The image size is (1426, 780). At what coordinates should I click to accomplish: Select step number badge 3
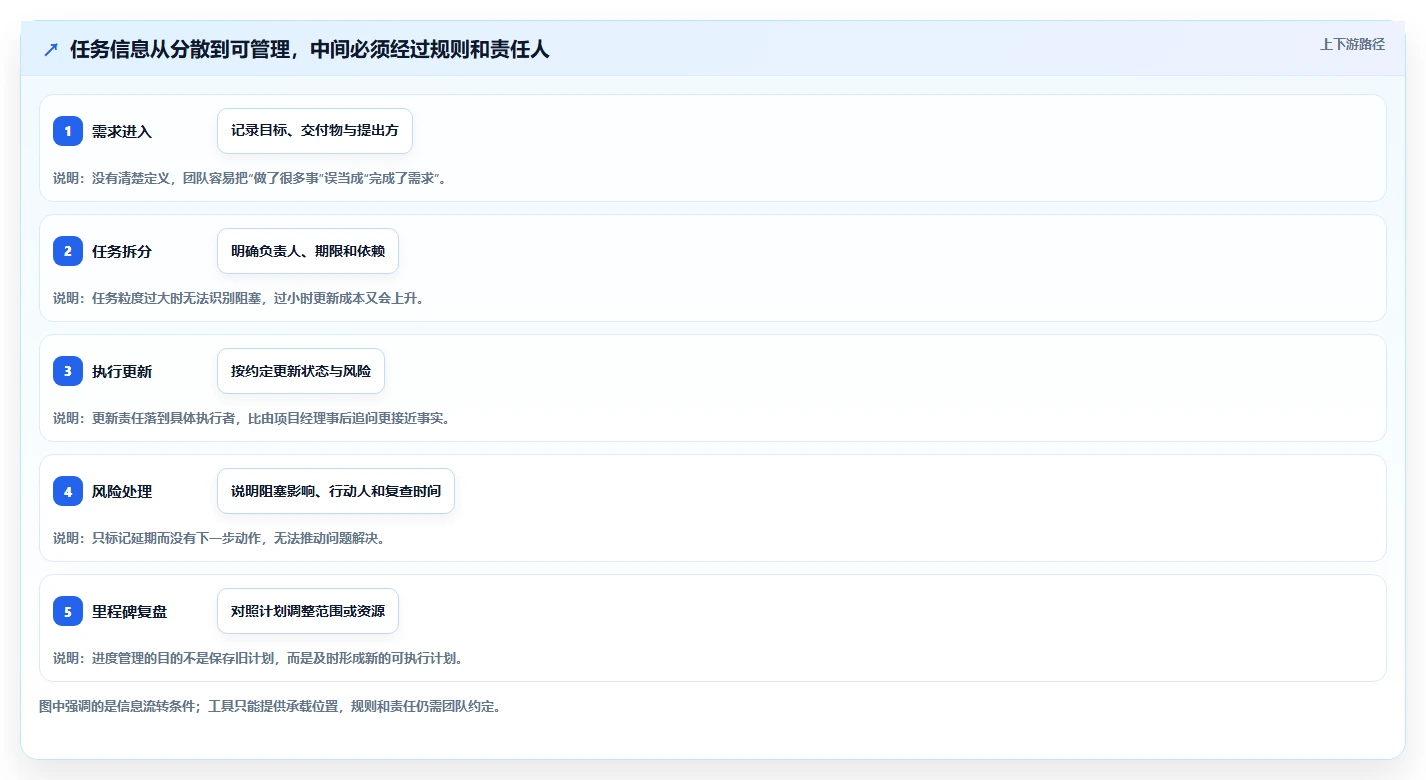coord(68,371)
